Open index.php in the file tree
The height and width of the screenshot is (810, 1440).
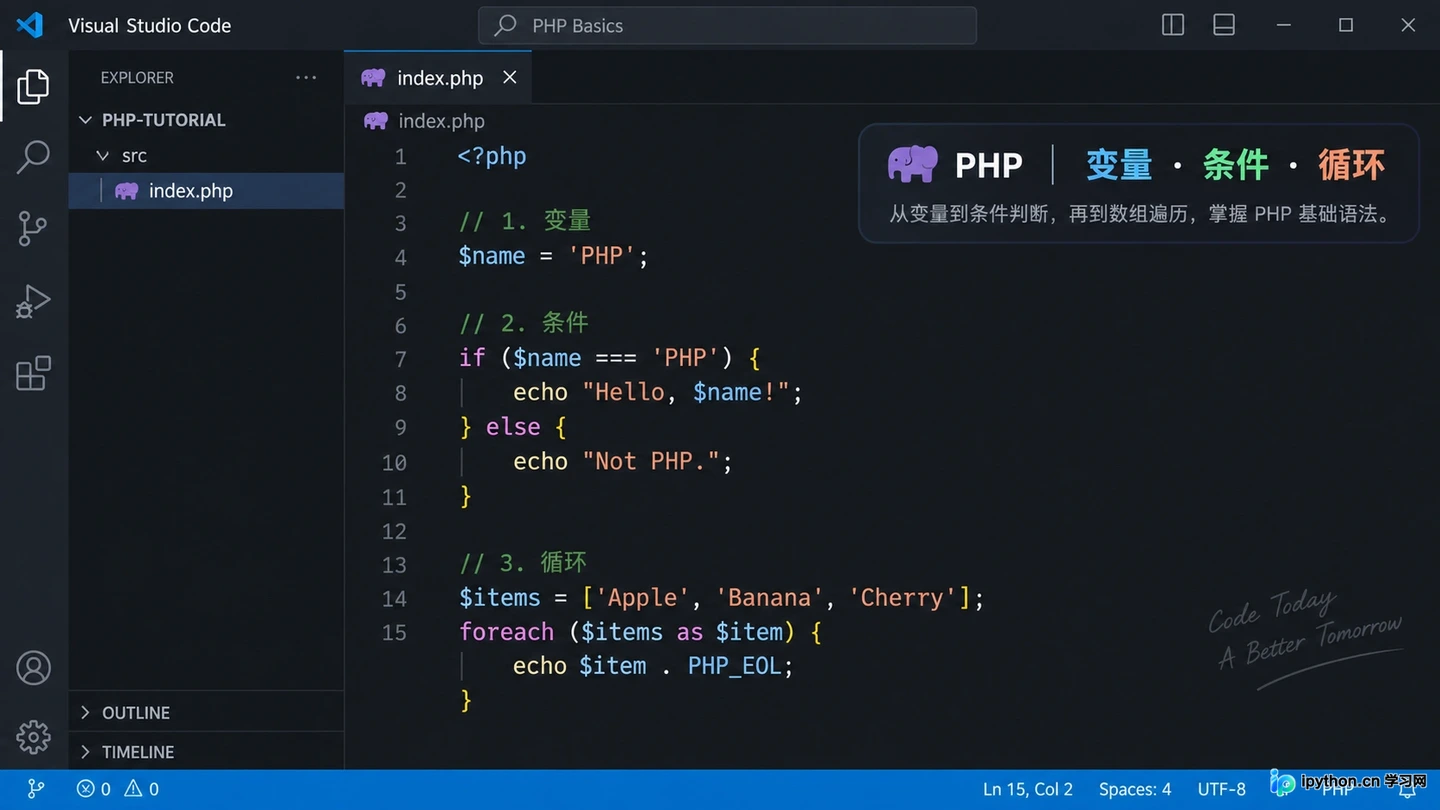tap(206, 191)
